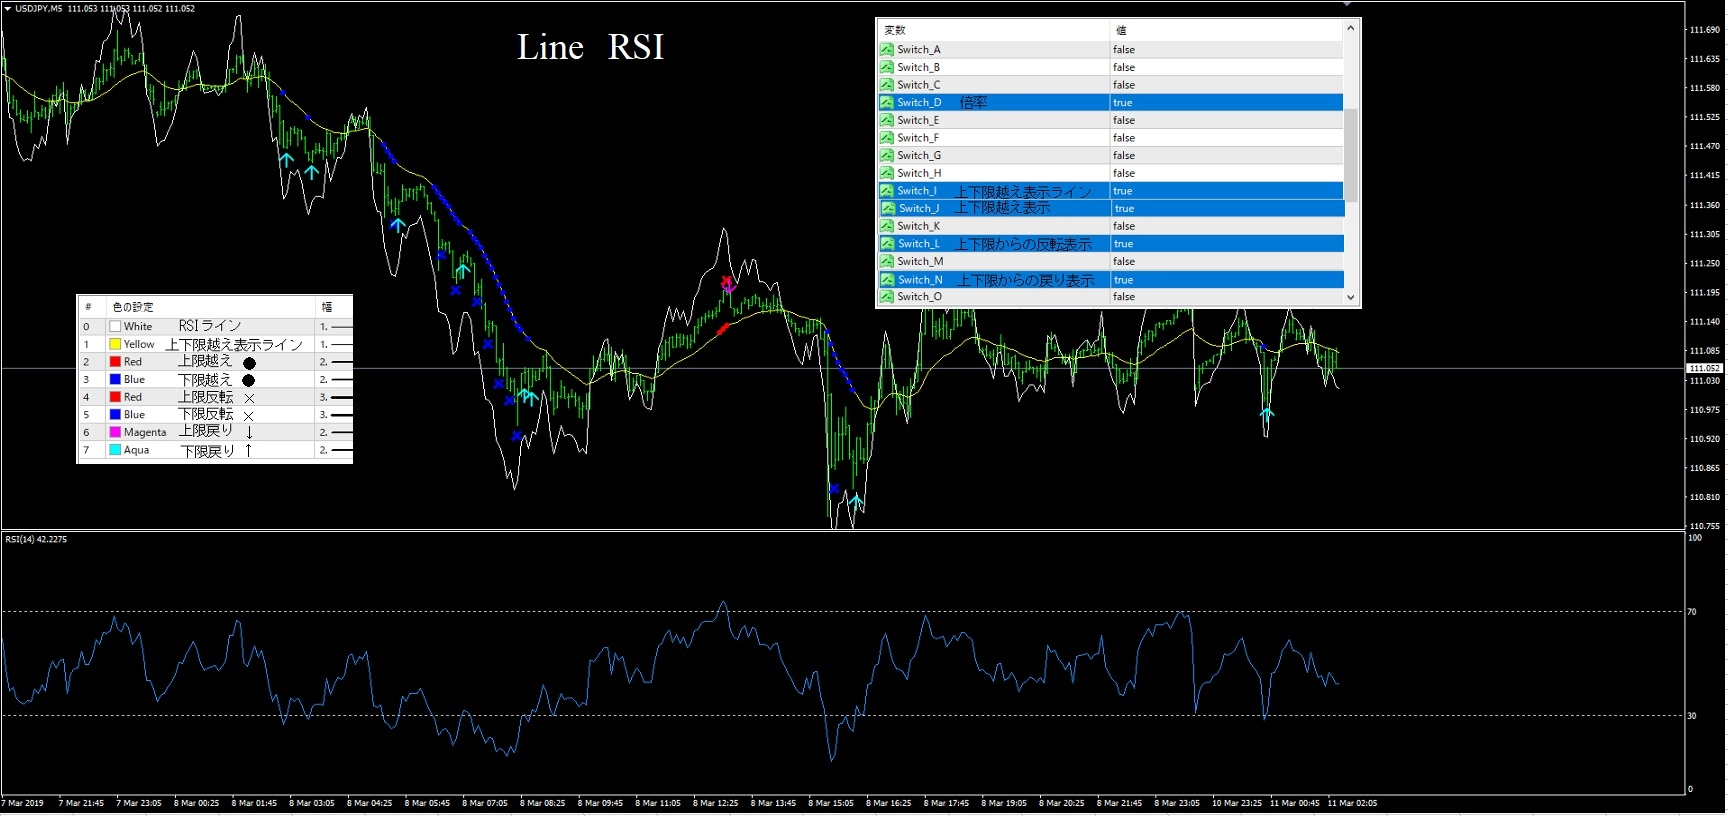
Task: Click the Switch_I variable icon
Action: (x=887, y=191)
